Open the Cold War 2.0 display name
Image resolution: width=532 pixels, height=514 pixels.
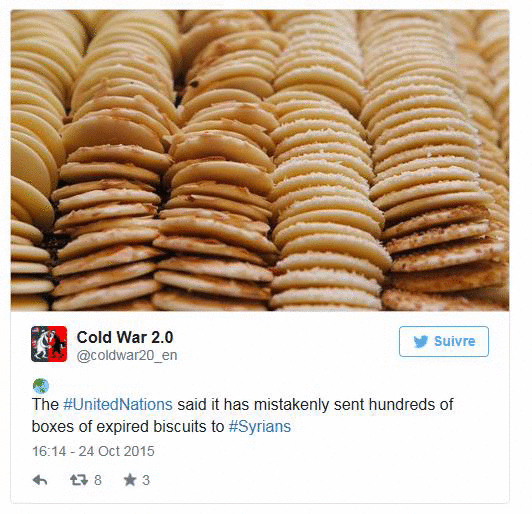coord(125,337)
